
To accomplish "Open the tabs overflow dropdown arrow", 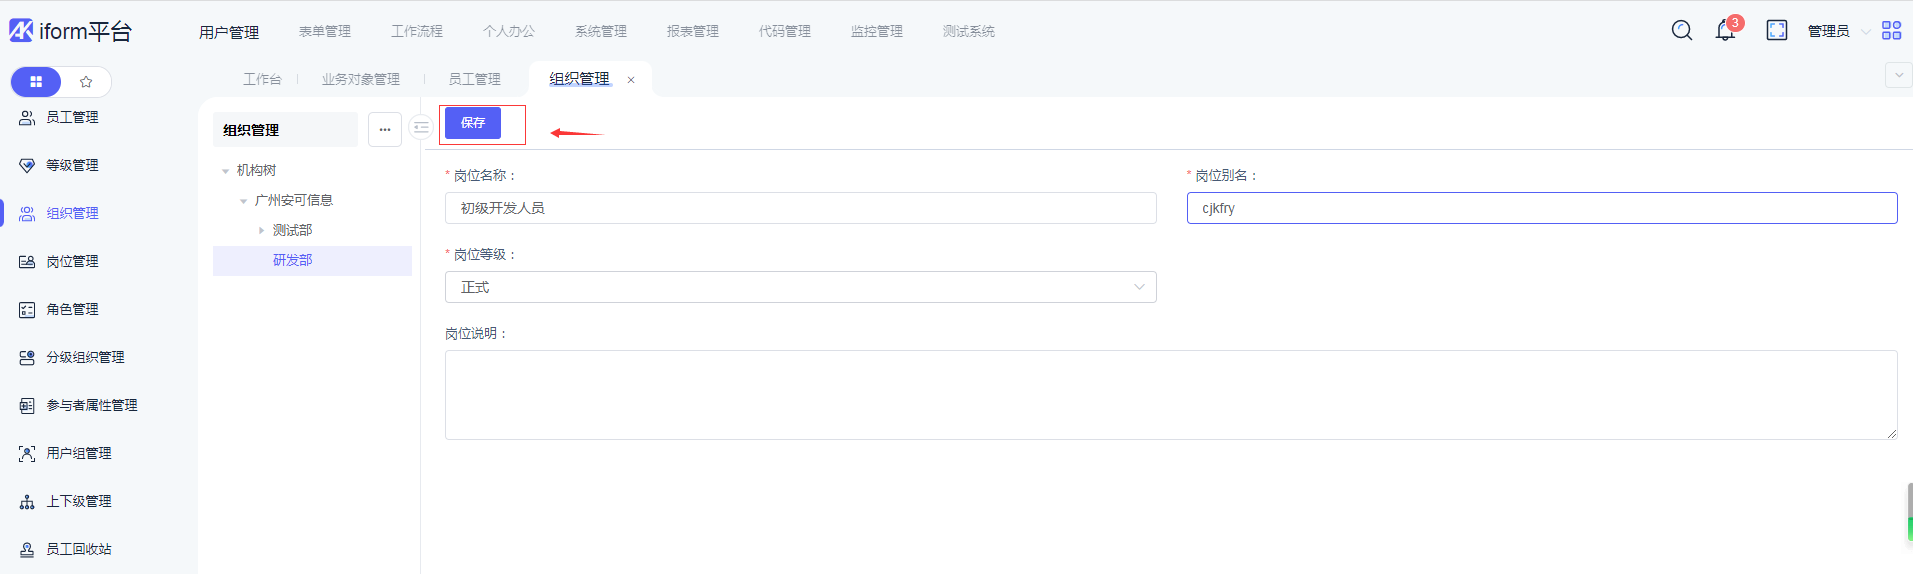I will pos(1897,75).
